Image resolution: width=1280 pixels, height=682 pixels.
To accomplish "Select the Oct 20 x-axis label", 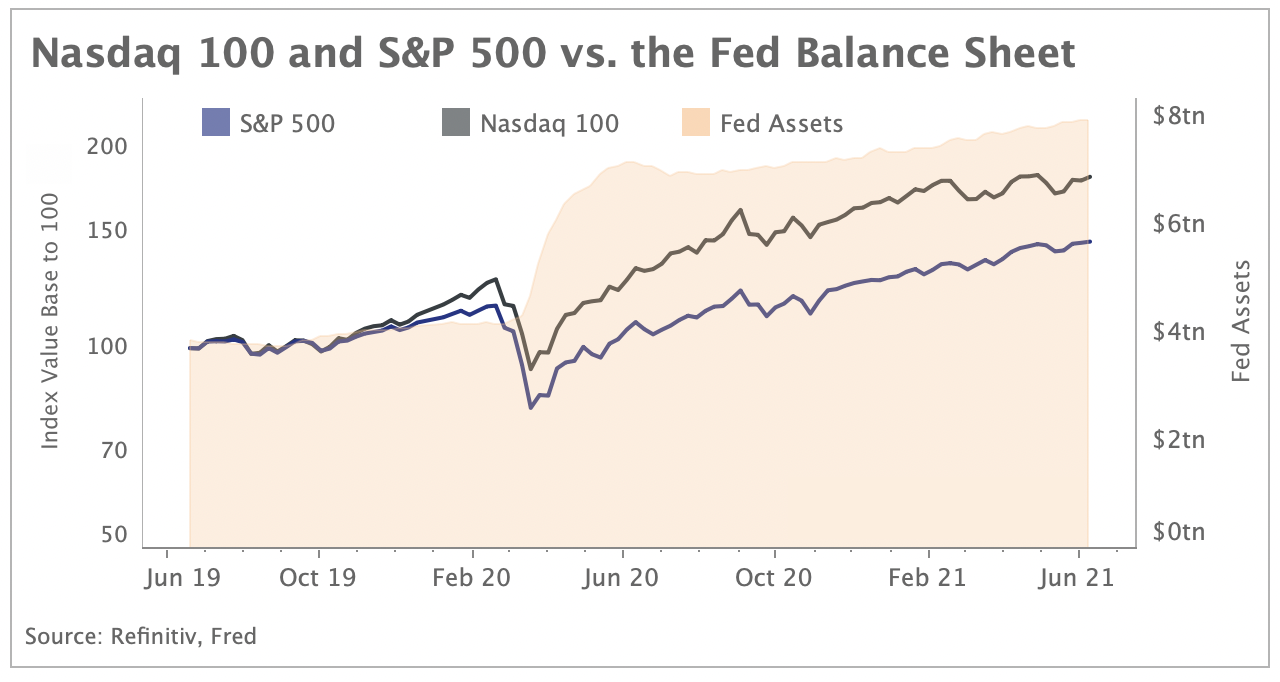I will [775, 578].
